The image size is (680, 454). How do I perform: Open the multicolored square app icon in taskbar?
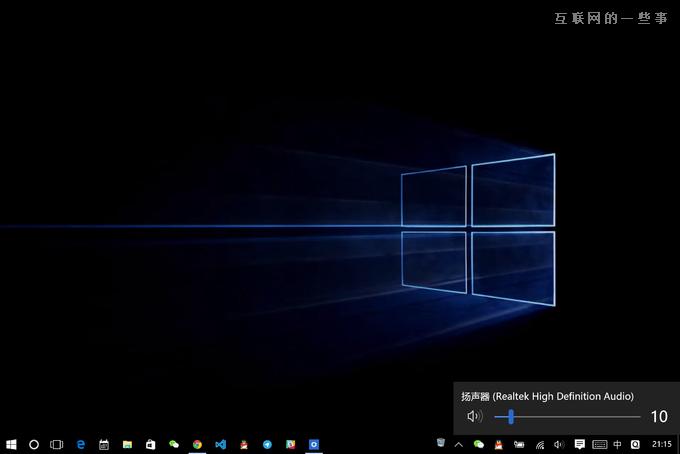pos(291,444)
